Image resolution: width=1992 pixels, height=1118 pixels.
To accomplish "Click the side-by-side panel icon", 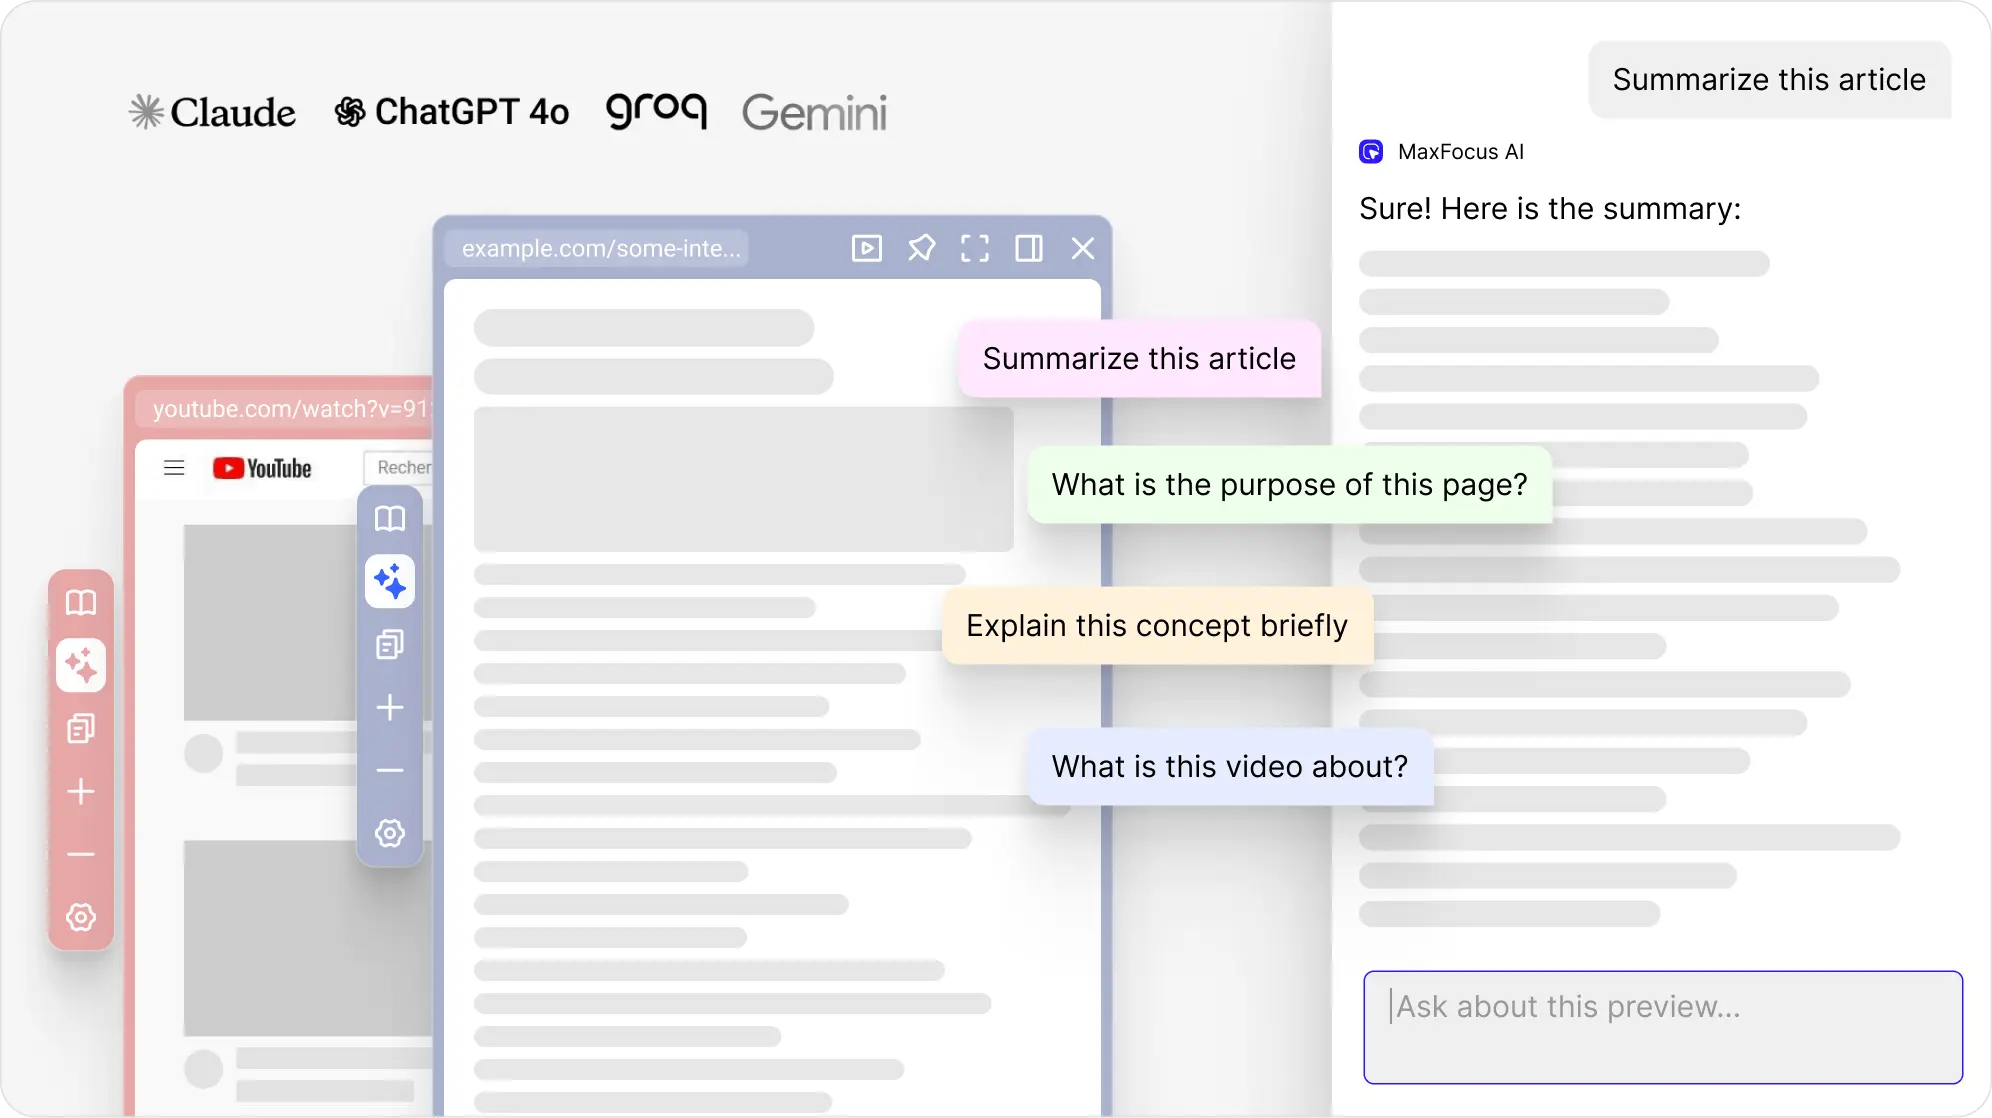I will 1027,248.
